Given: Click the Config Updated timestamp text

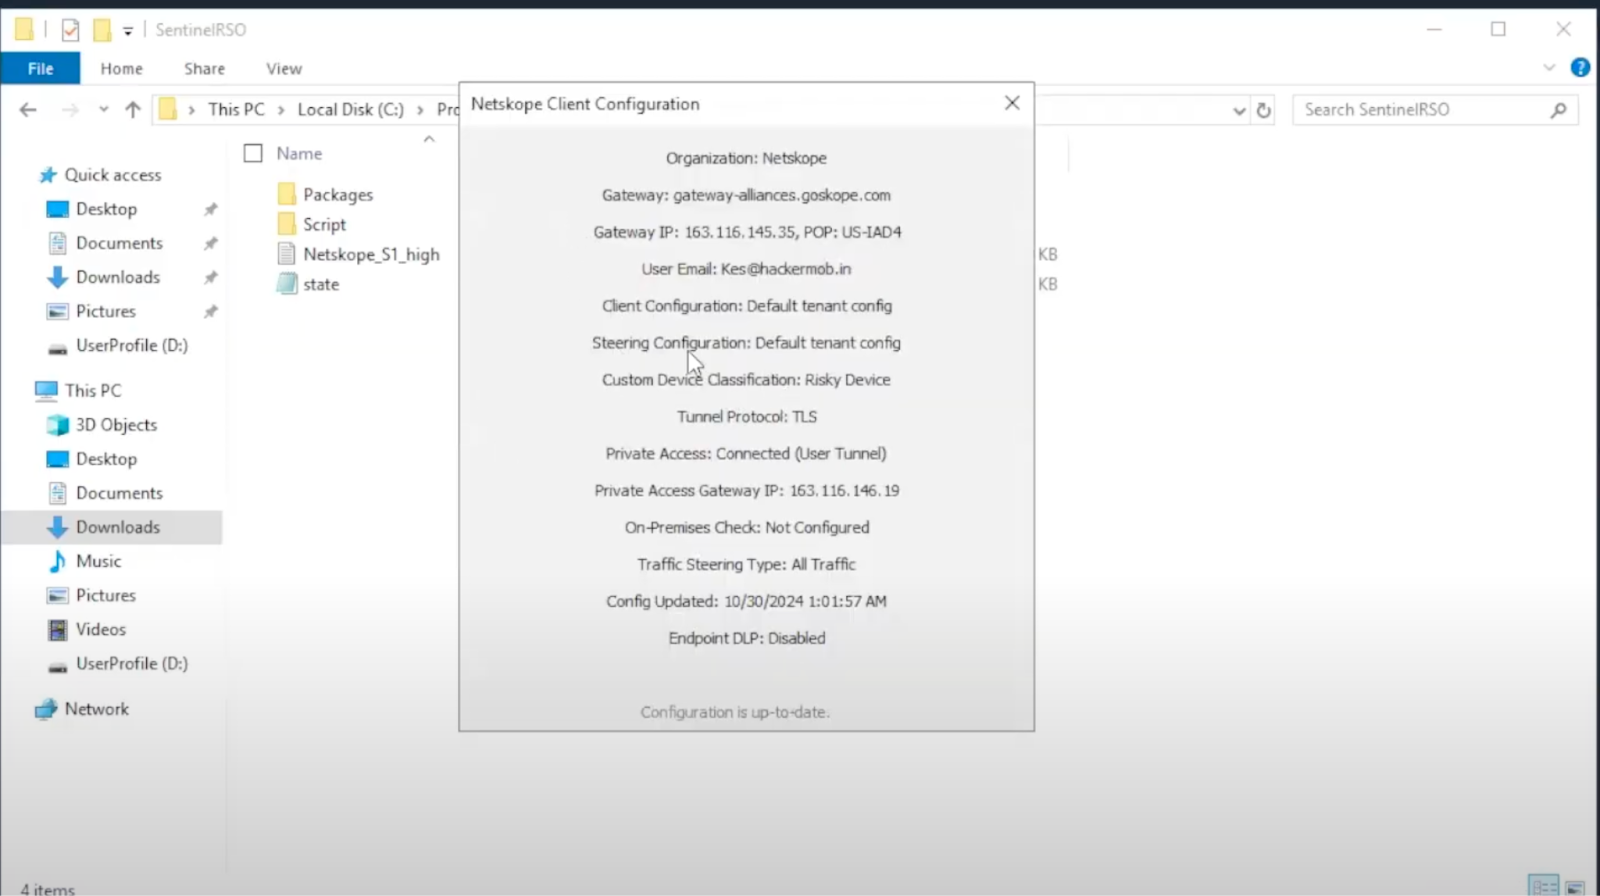Looking at the screenshot, I should 746,602.
